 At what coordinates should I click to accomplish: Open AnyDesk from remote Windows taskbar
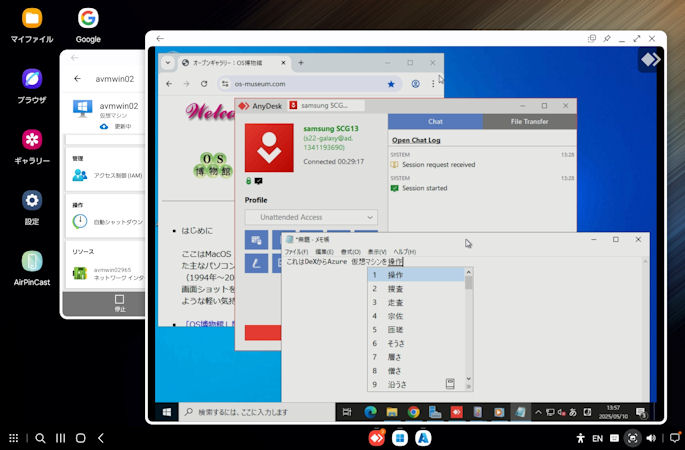pos(456,412)
